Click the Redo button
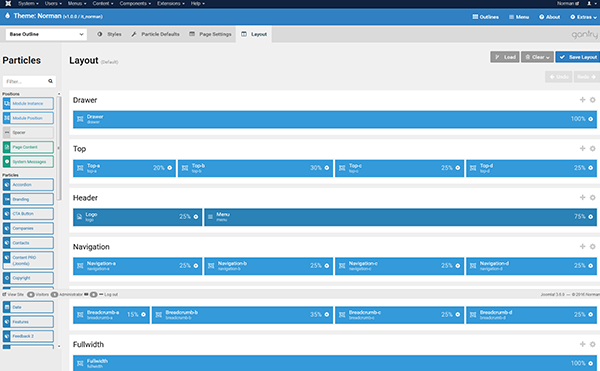The image size is (600, 371). 587,77
